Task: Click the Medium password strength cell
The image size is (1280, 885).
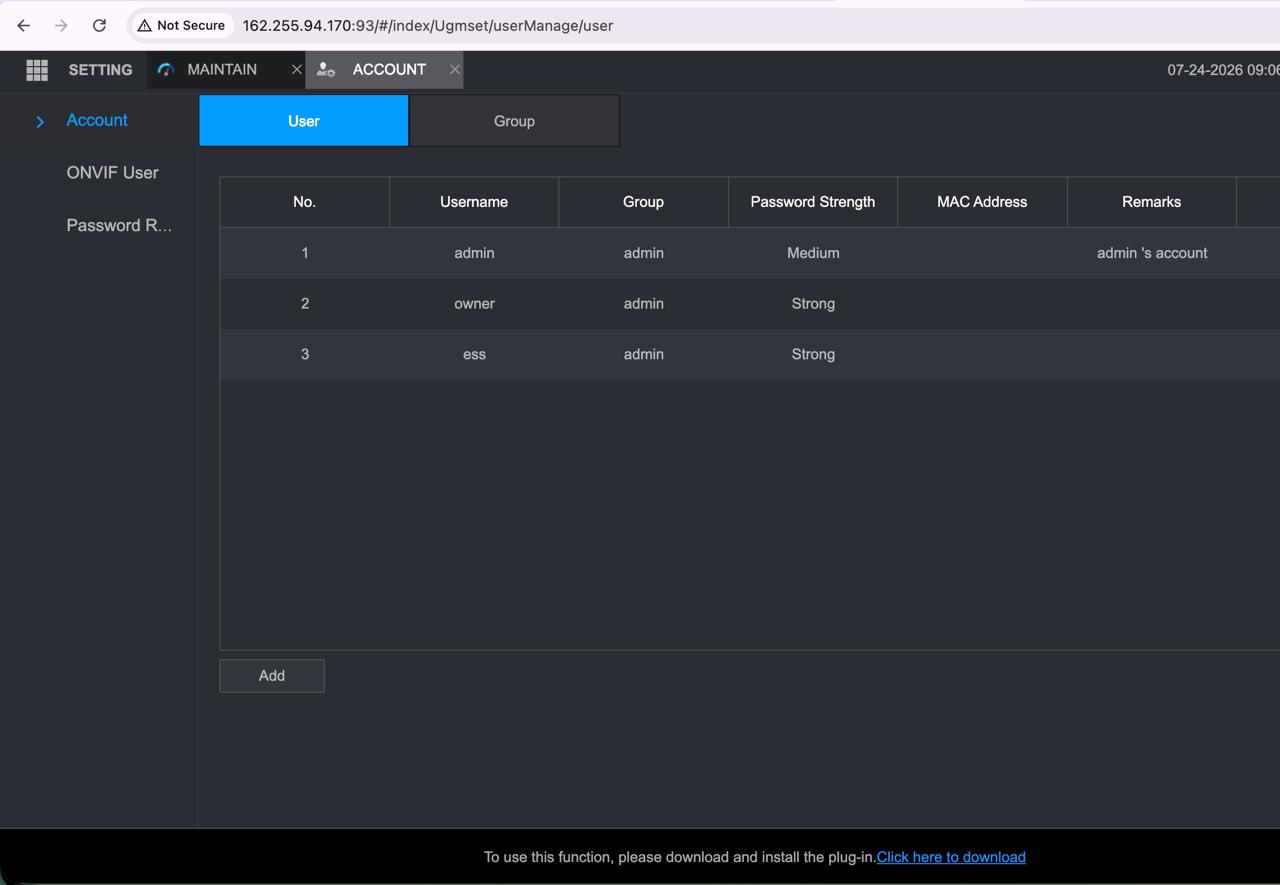Action: 813,253
